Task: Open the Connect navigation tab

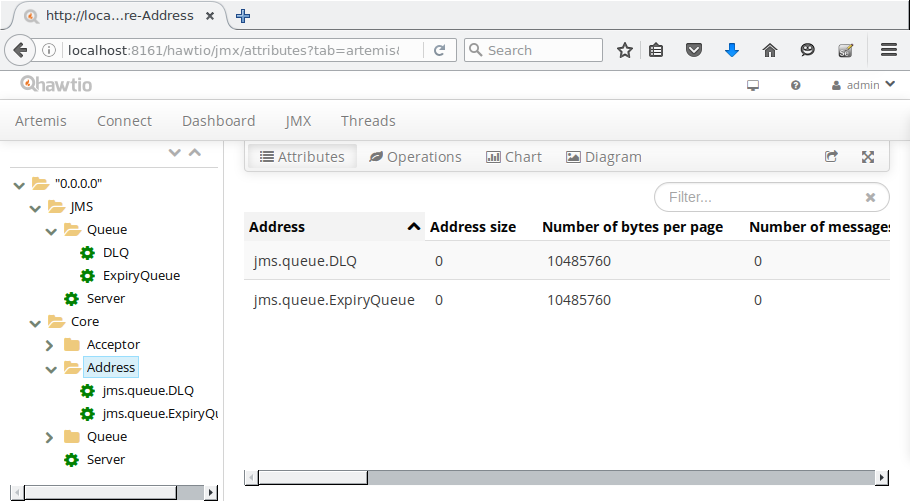Action: tap(124, 121)
